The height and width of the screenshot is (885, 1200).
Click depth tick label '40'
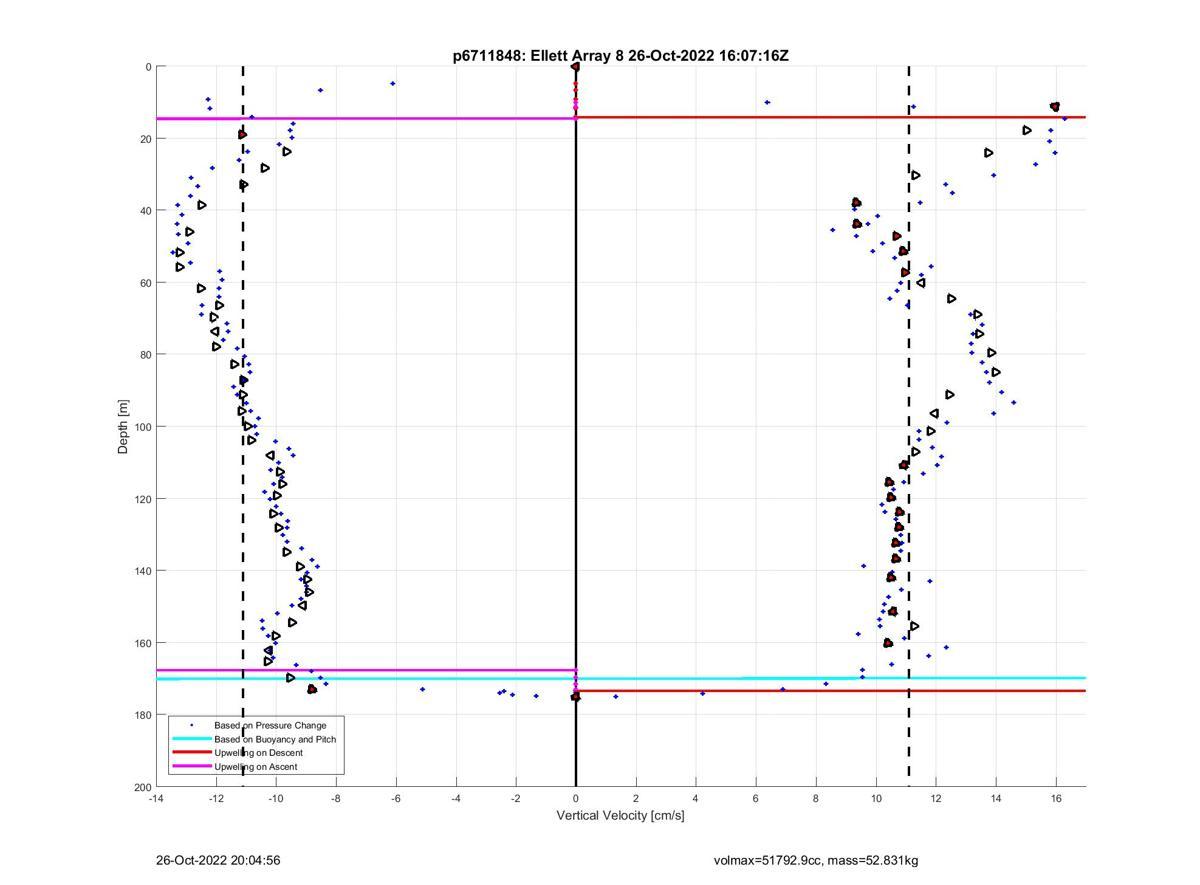(145, 211)
